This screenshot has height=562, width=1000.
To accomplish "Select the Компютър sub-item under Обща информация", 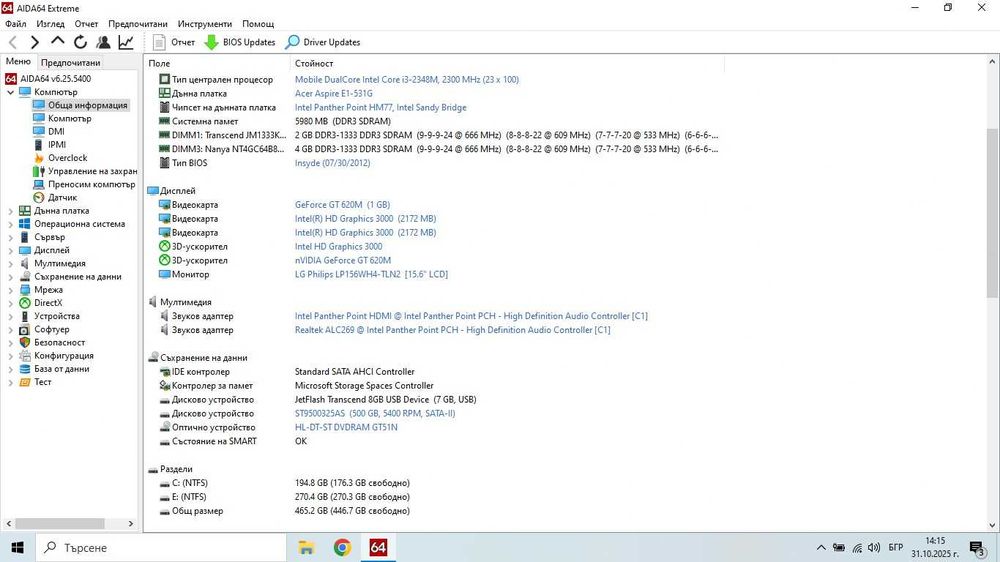I will coord(70,119).
